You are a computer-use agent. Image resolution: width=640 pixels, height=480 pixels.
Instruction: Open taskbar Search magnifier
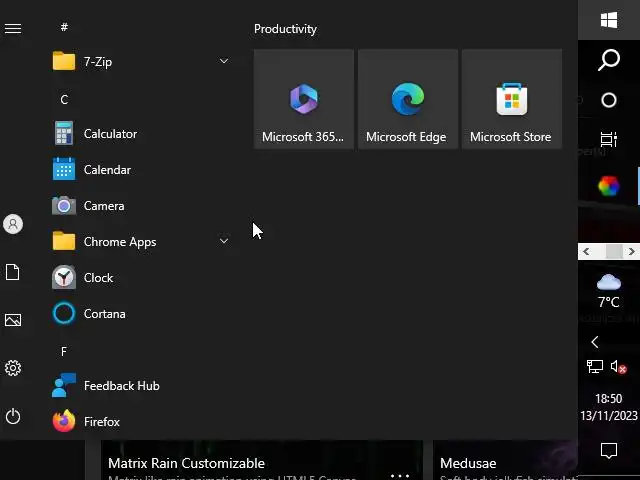(x=609, y=60)
